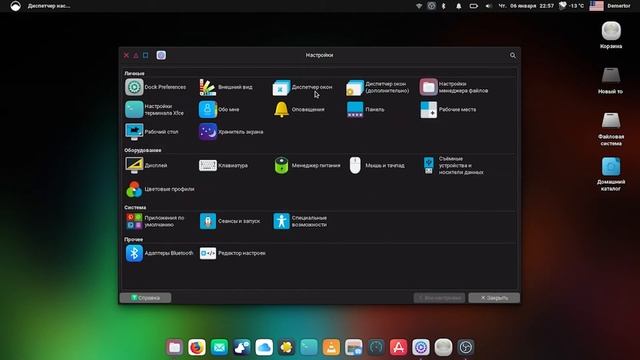Open Внешний вид appearance settings
This screenshot has width=640, height=360.
226,87
